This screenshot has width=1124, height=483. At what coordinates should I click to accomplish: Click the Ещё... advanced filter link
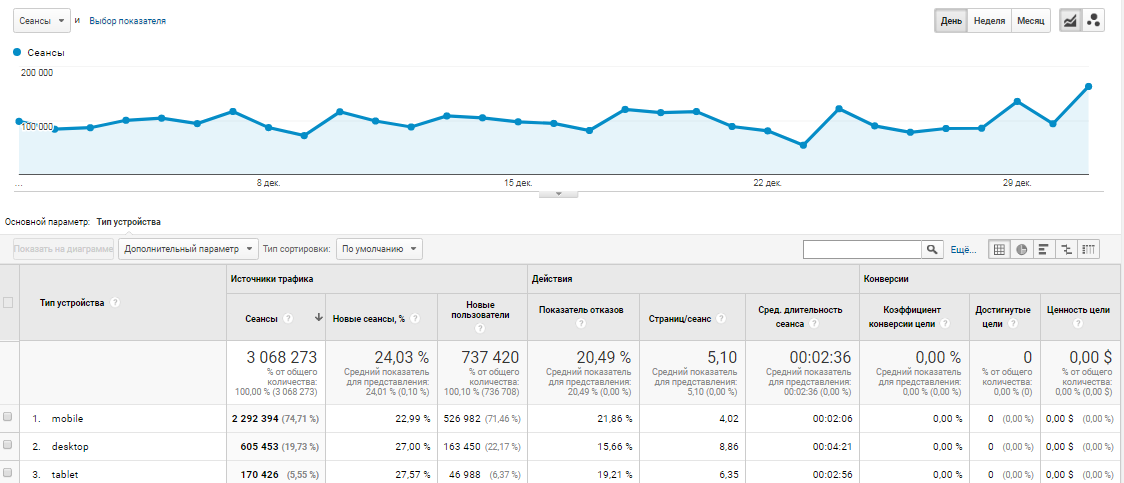[x=962, y=249]
